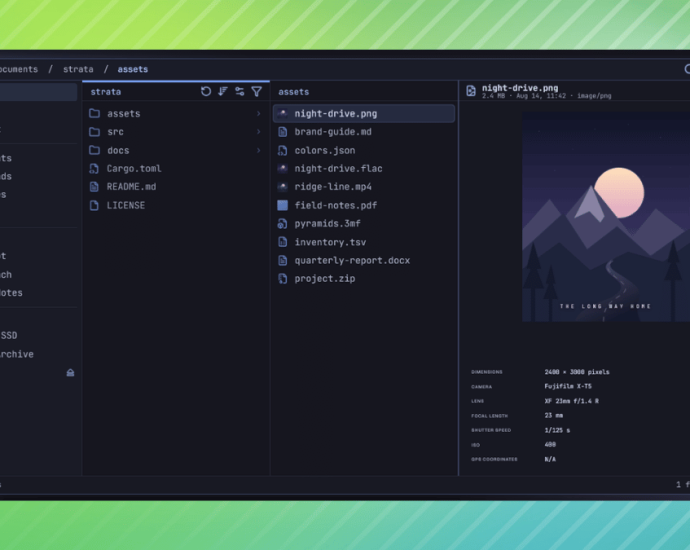Click the filter funnel icon

click(257, 92)
